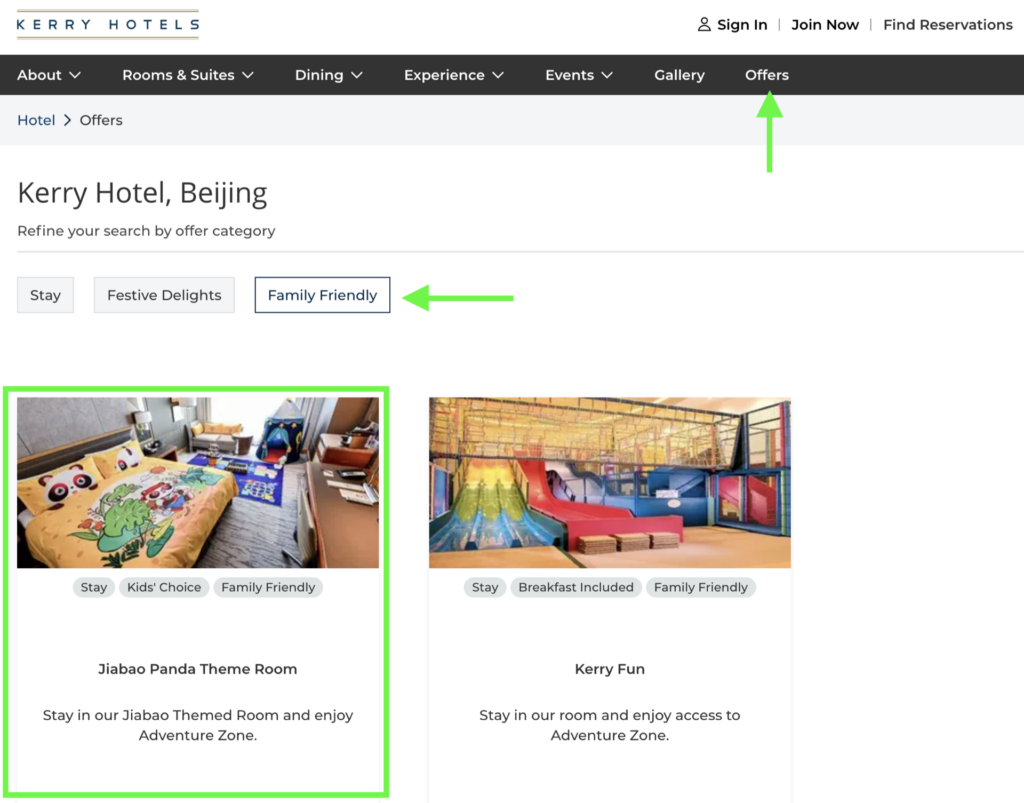Open the Jiabao Panda room photo
Screen dimensions: 1024x803
click(198, 482)
